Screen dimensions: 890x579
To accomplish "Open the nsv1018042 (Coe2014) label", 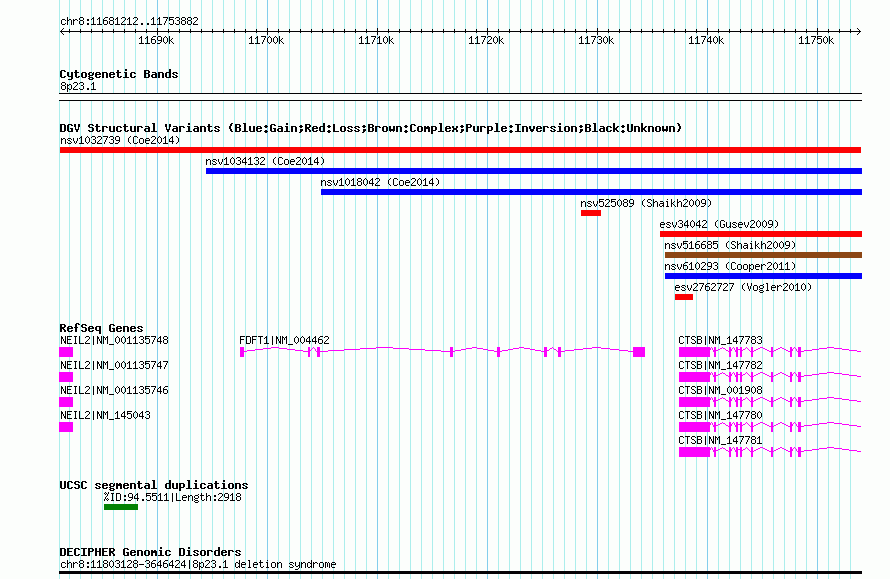I will point(380,182).
